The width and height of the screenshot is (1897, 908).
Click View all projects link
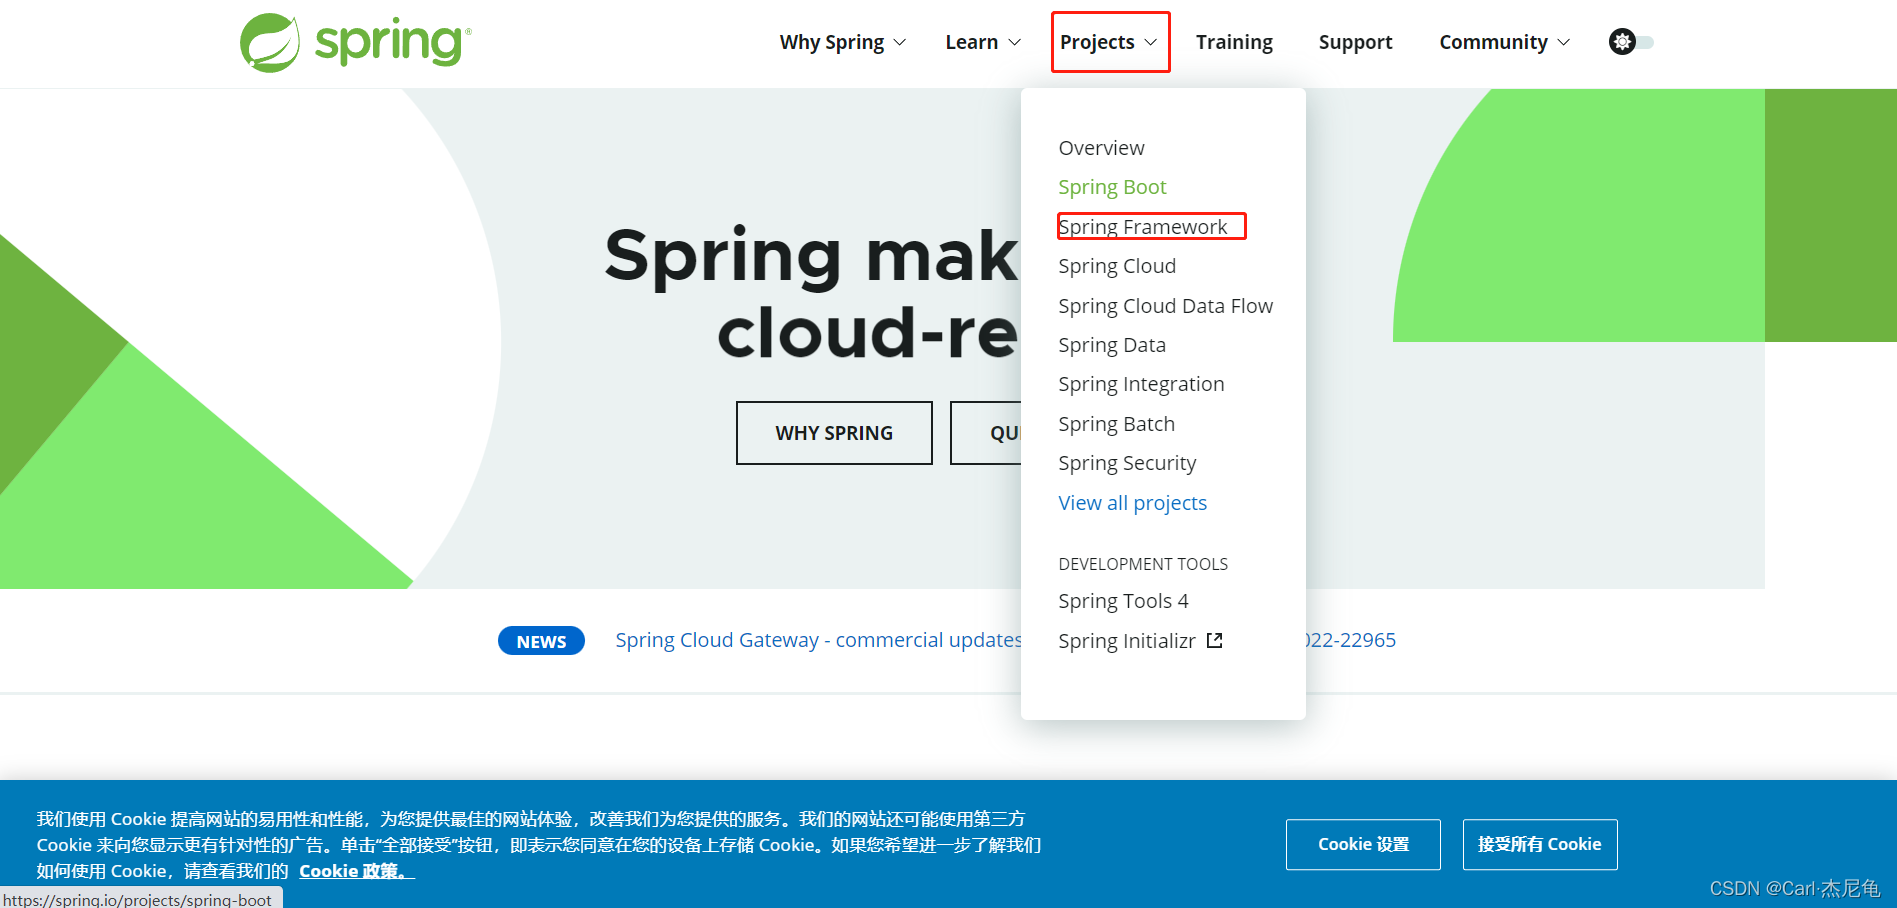1132,503
